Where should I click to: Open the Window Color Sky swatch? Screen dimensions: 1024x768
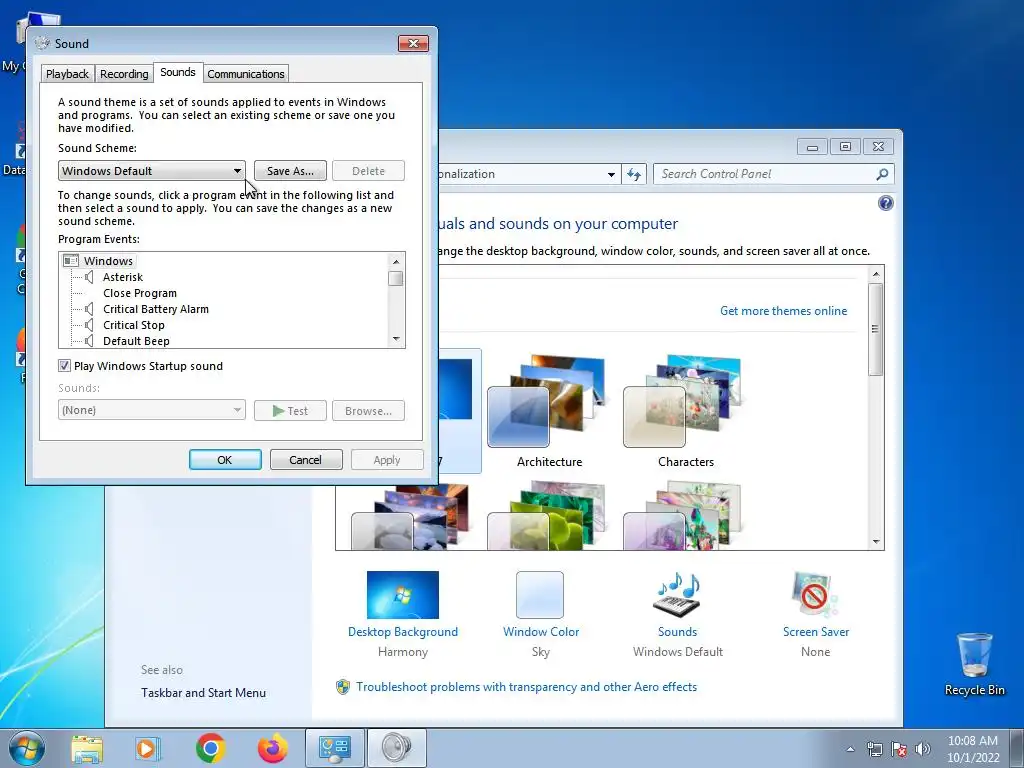540,595
